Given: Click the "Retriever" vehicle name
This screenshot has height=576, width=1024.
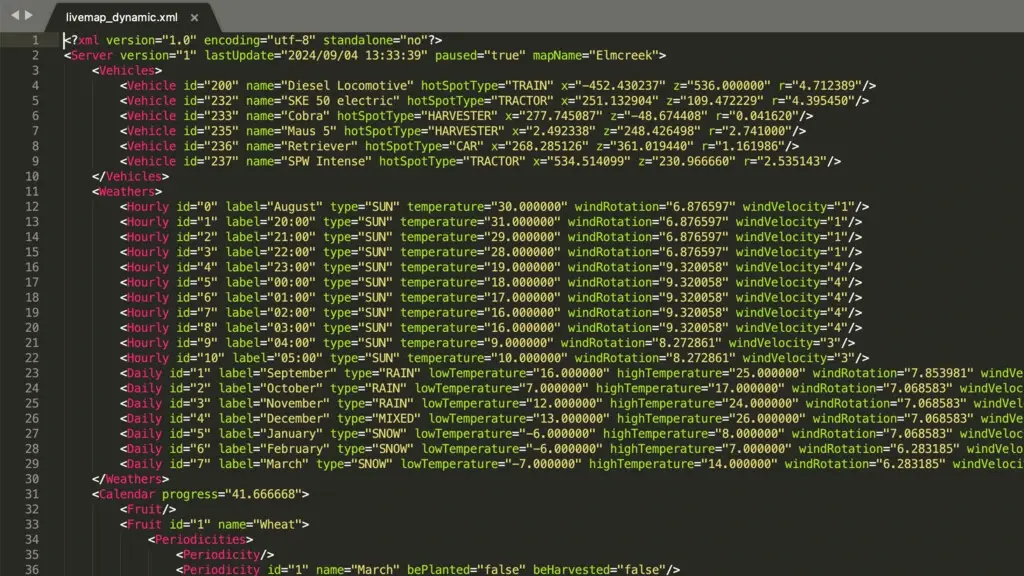Looking at the screenshot, I should [x=323, y=146].
